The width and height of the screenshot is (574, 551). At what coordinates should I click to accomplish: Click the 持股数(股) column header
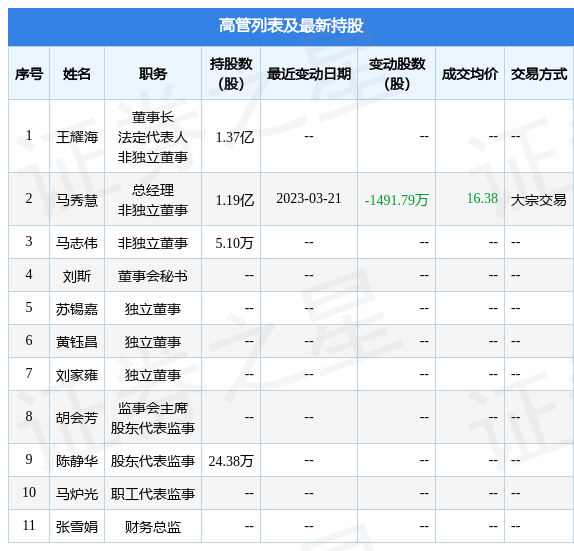coord(231,74)
